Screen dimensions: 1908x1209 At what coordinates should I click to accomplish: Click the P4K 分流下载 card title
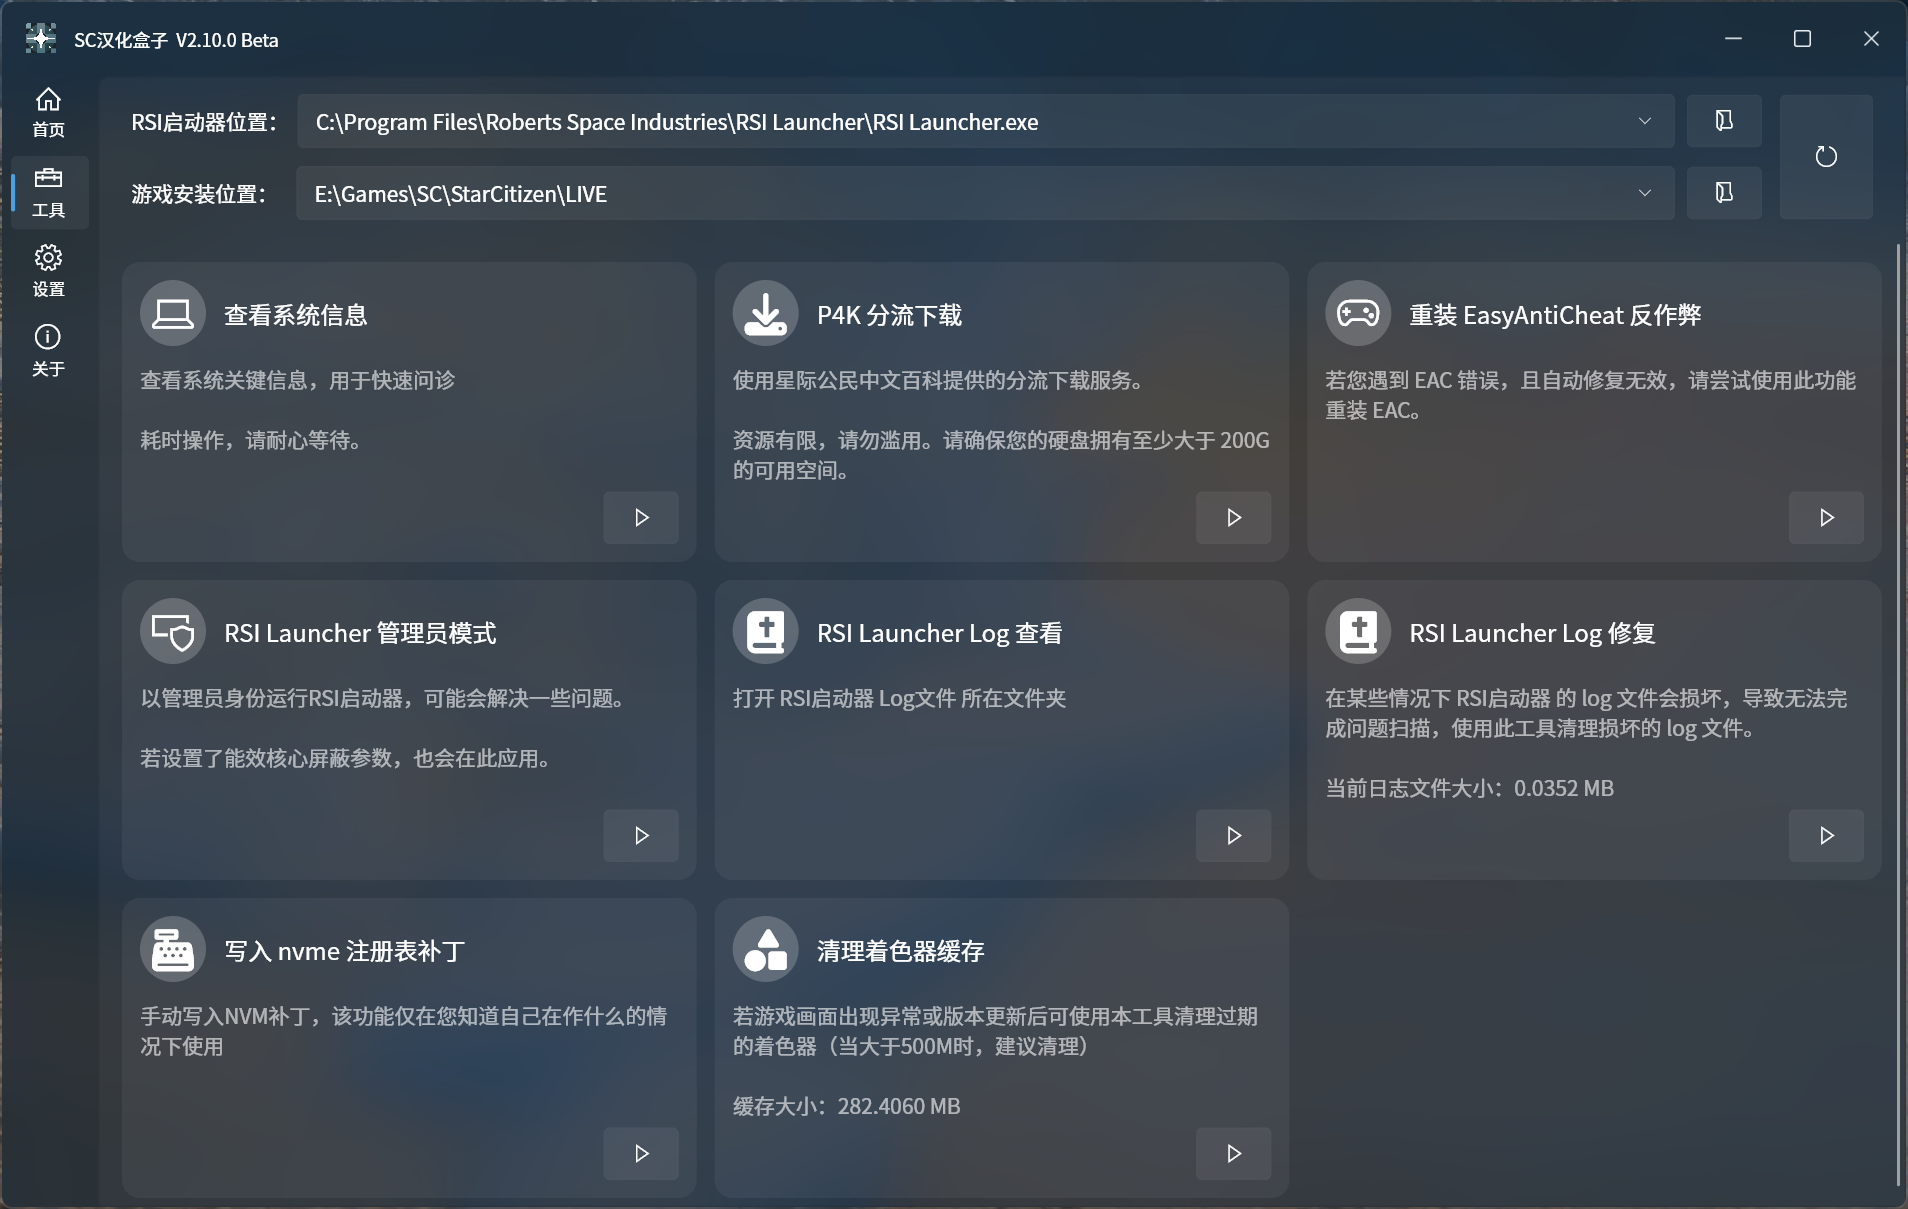coord(889,315)
